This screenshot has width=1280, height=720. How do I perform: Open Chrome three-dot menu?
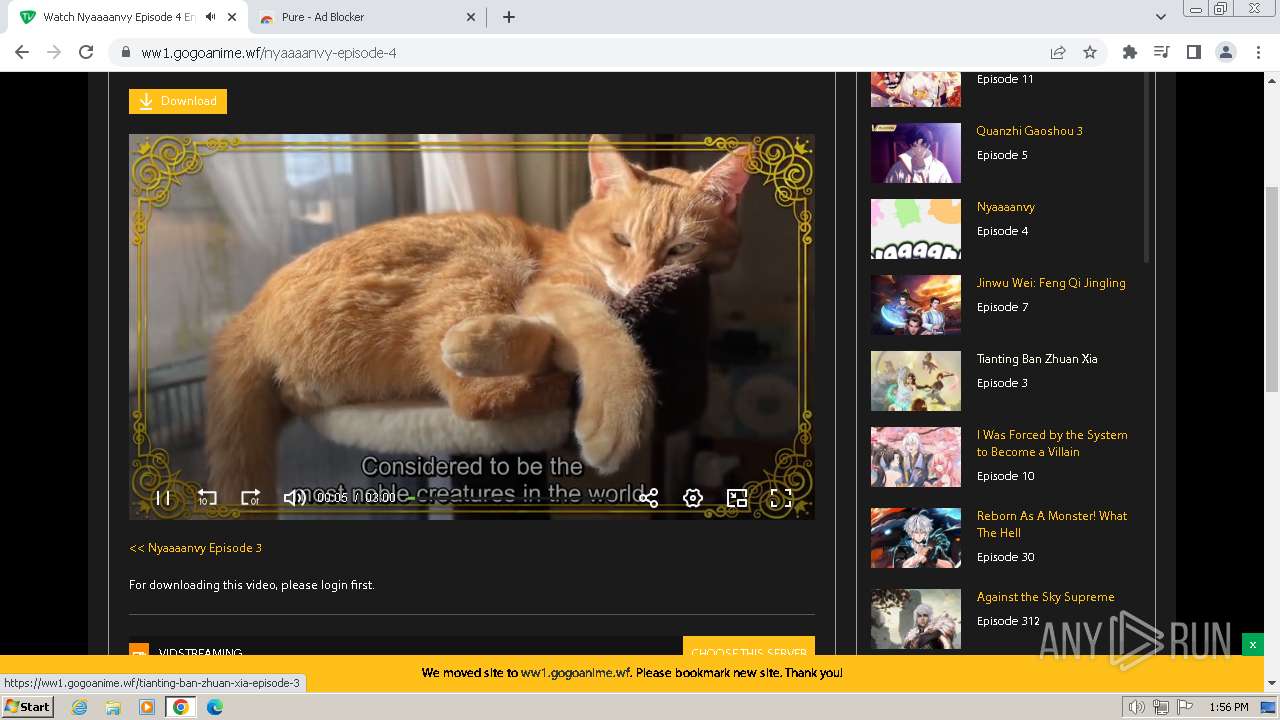1259,53
